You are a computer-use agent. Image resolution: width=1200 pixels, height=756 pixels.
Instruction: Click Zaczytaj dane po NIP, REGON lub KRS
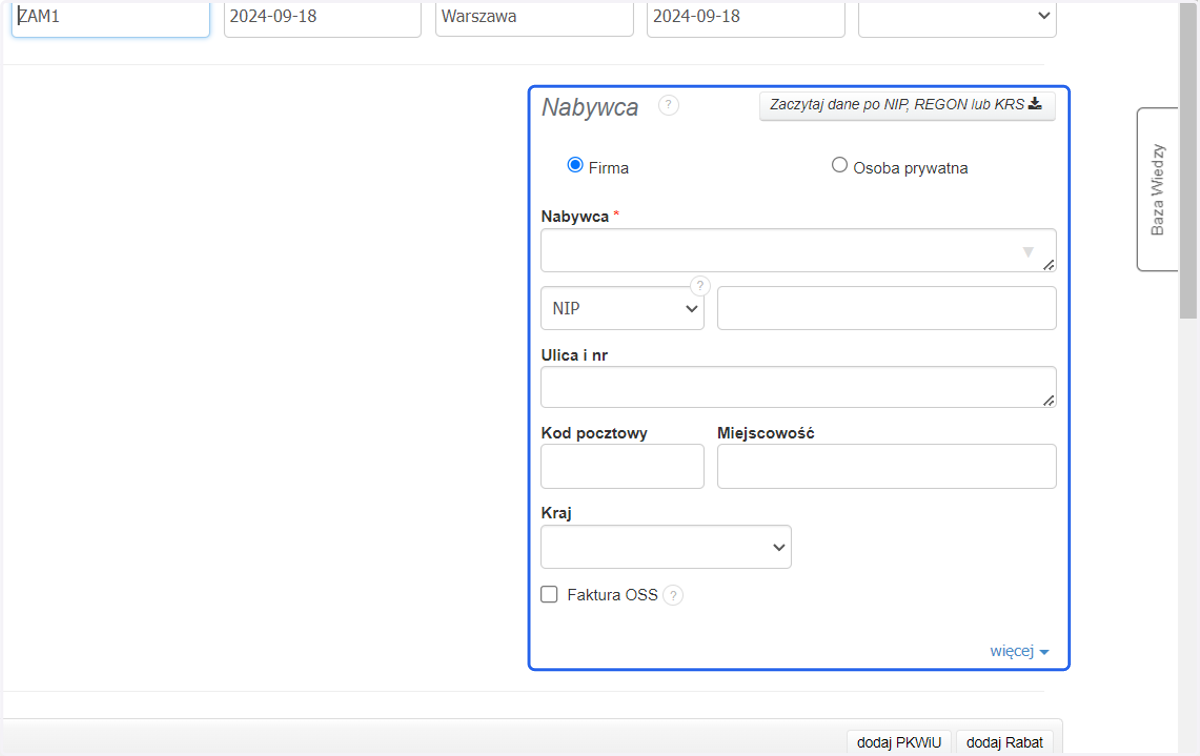[907, 104]
